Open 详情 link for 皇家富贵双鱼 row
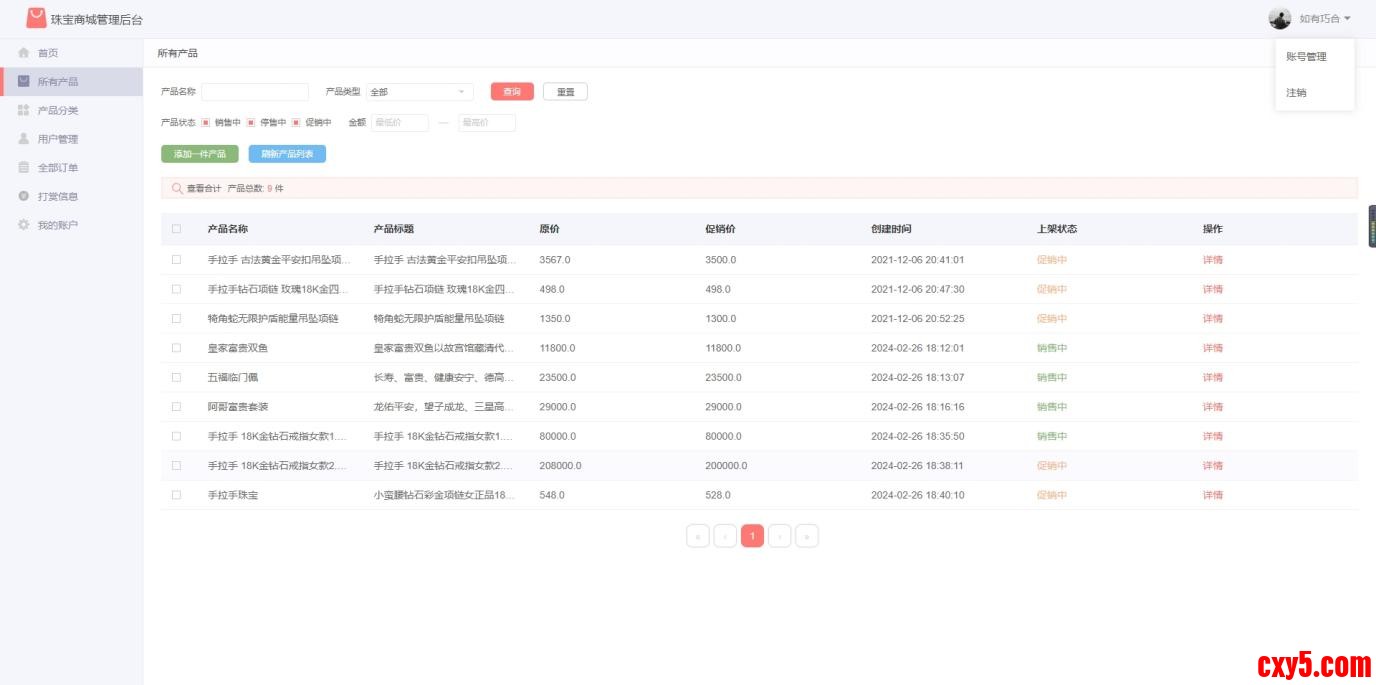1376x685 pixels. click(1212, 348)
